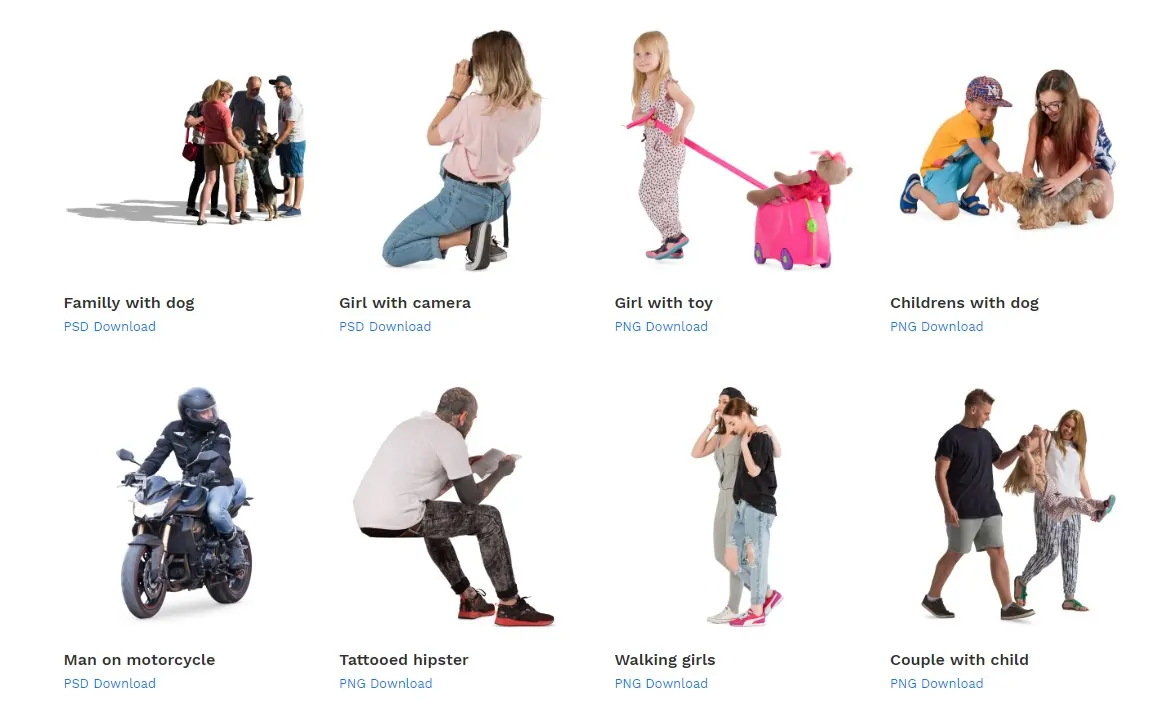Image resolution: width=1173 pixels, height=727 pixels.
Task: Select the Tattooed hipster cutout image
Action: tap(453, 506)
